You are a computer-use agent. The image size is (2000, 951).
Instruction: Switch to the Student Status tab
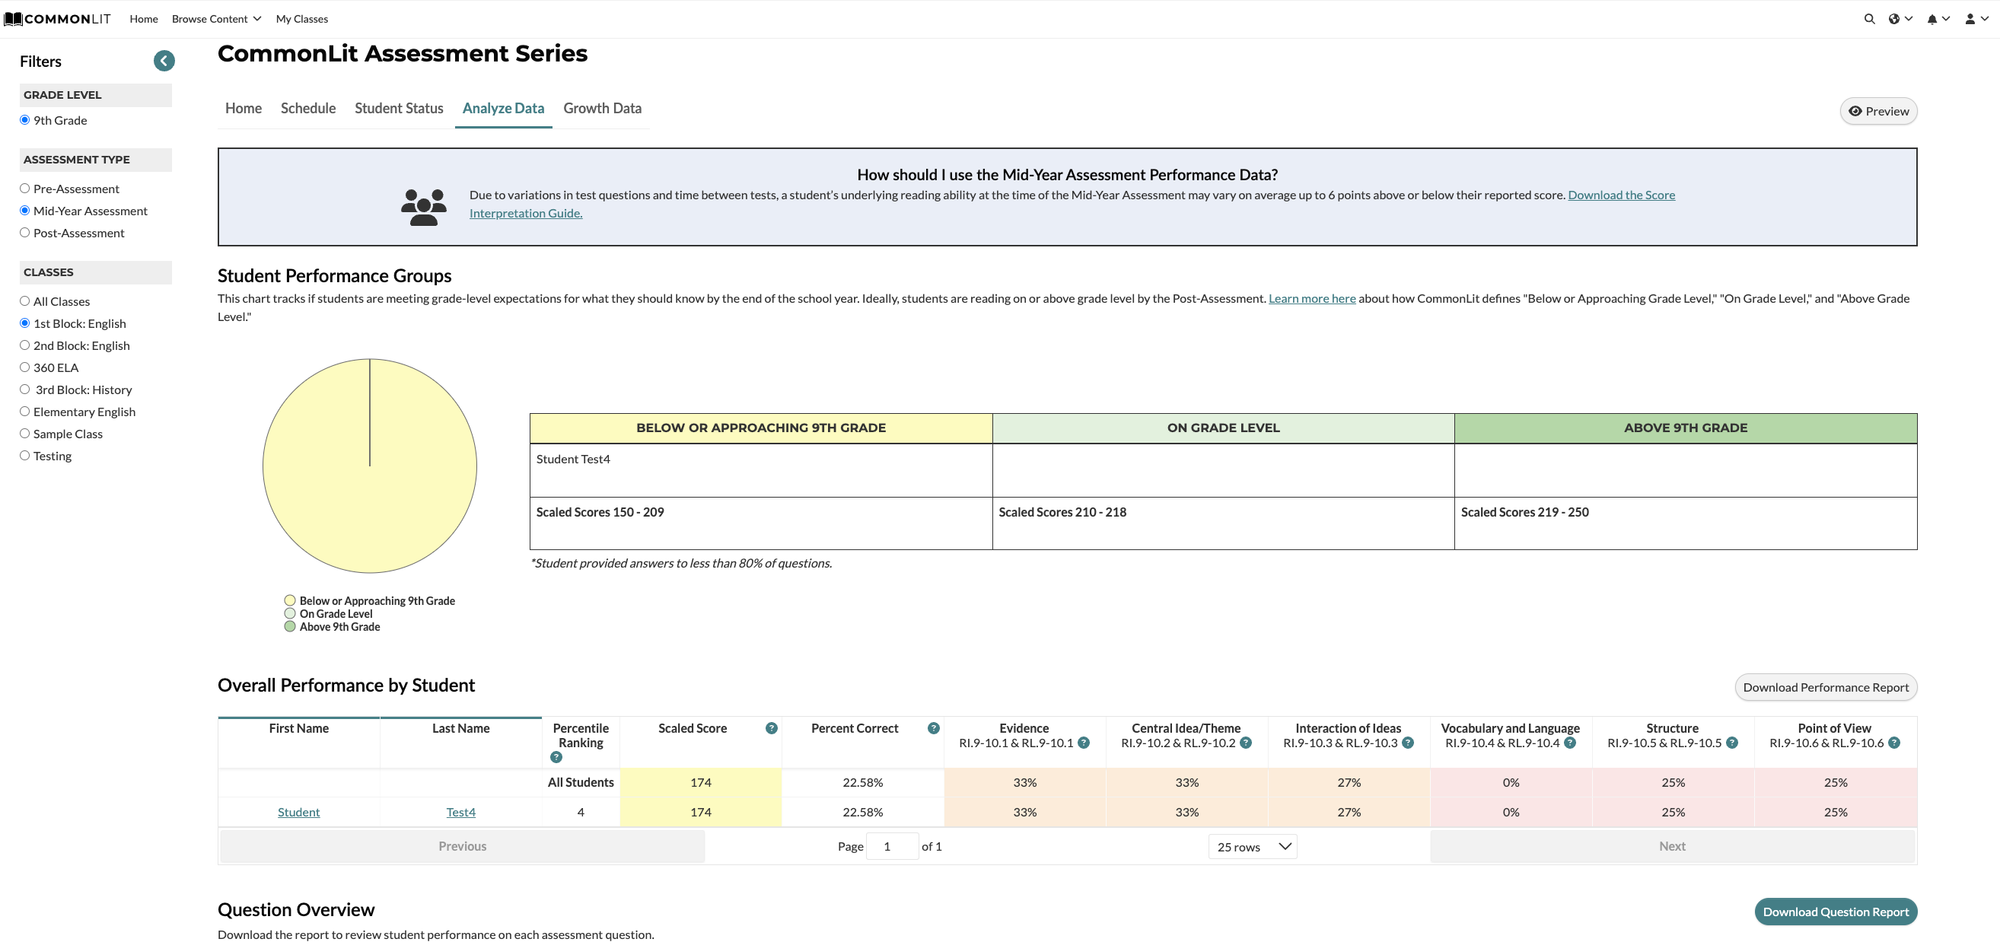pyautogui.click(x=399, y=108)
